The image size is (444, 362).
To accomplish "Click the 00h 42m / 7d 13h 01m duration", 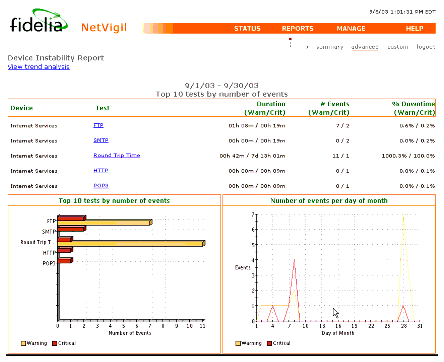I will 252,156.
